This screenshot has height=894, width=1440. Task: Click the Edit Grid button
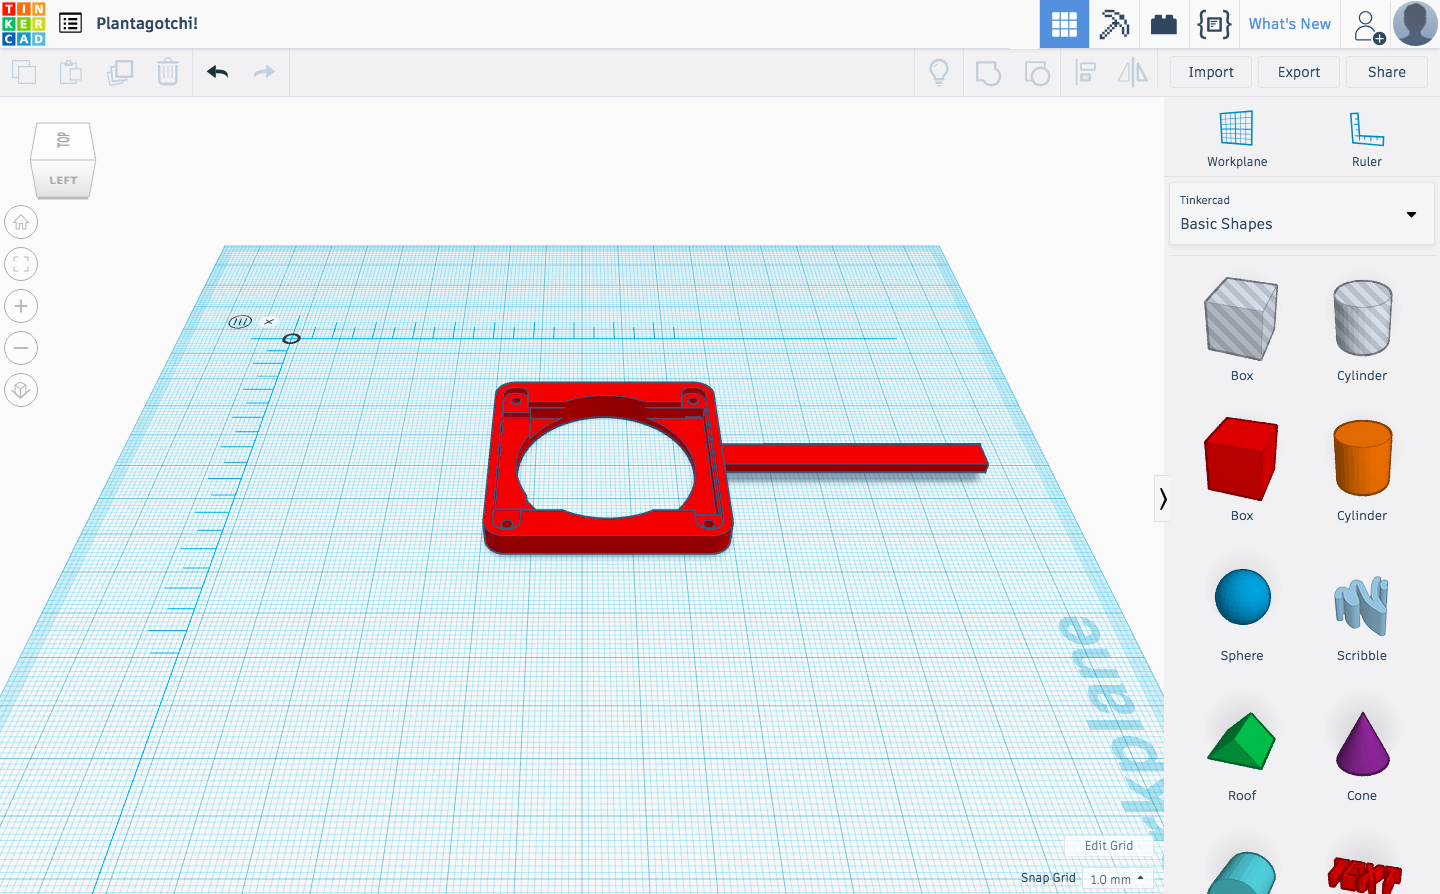pos(1109,846)
